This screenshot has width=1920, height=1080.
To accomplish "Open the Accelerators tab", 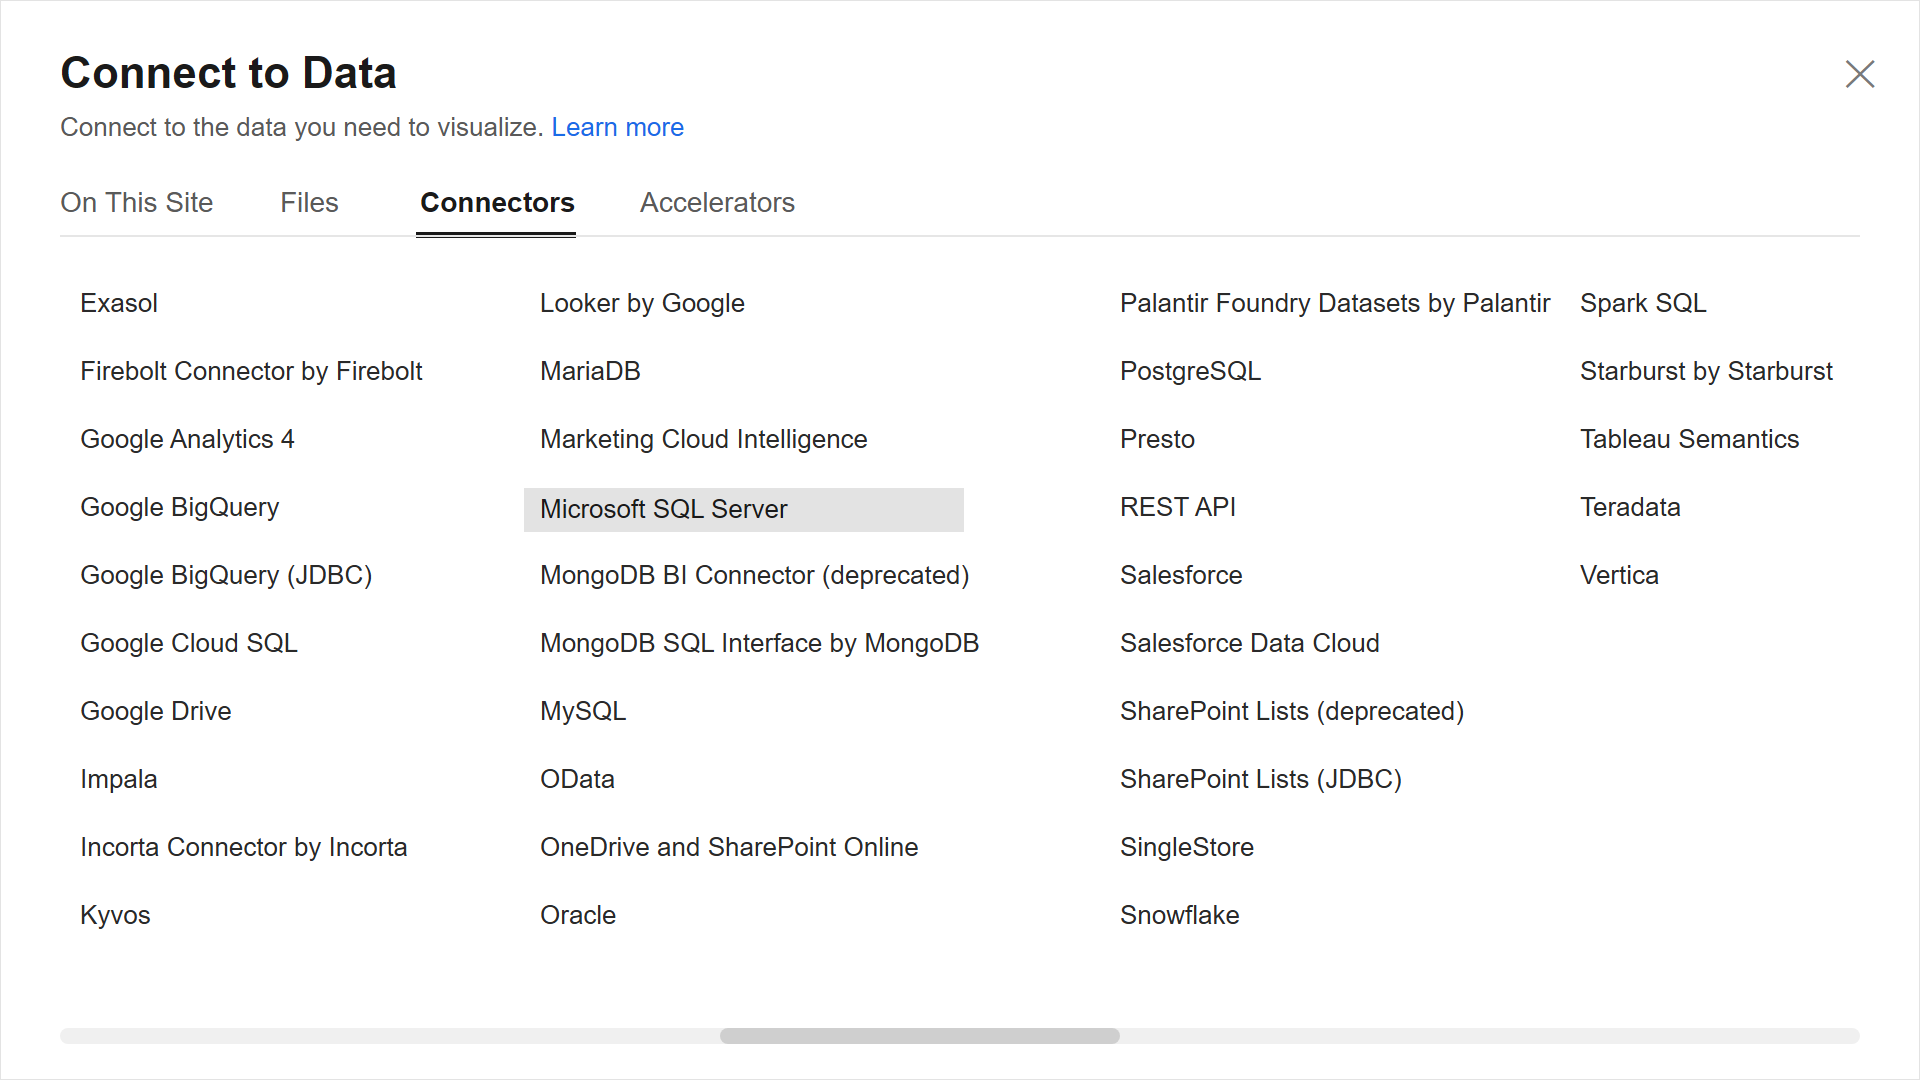I will (x=717, y=202).
